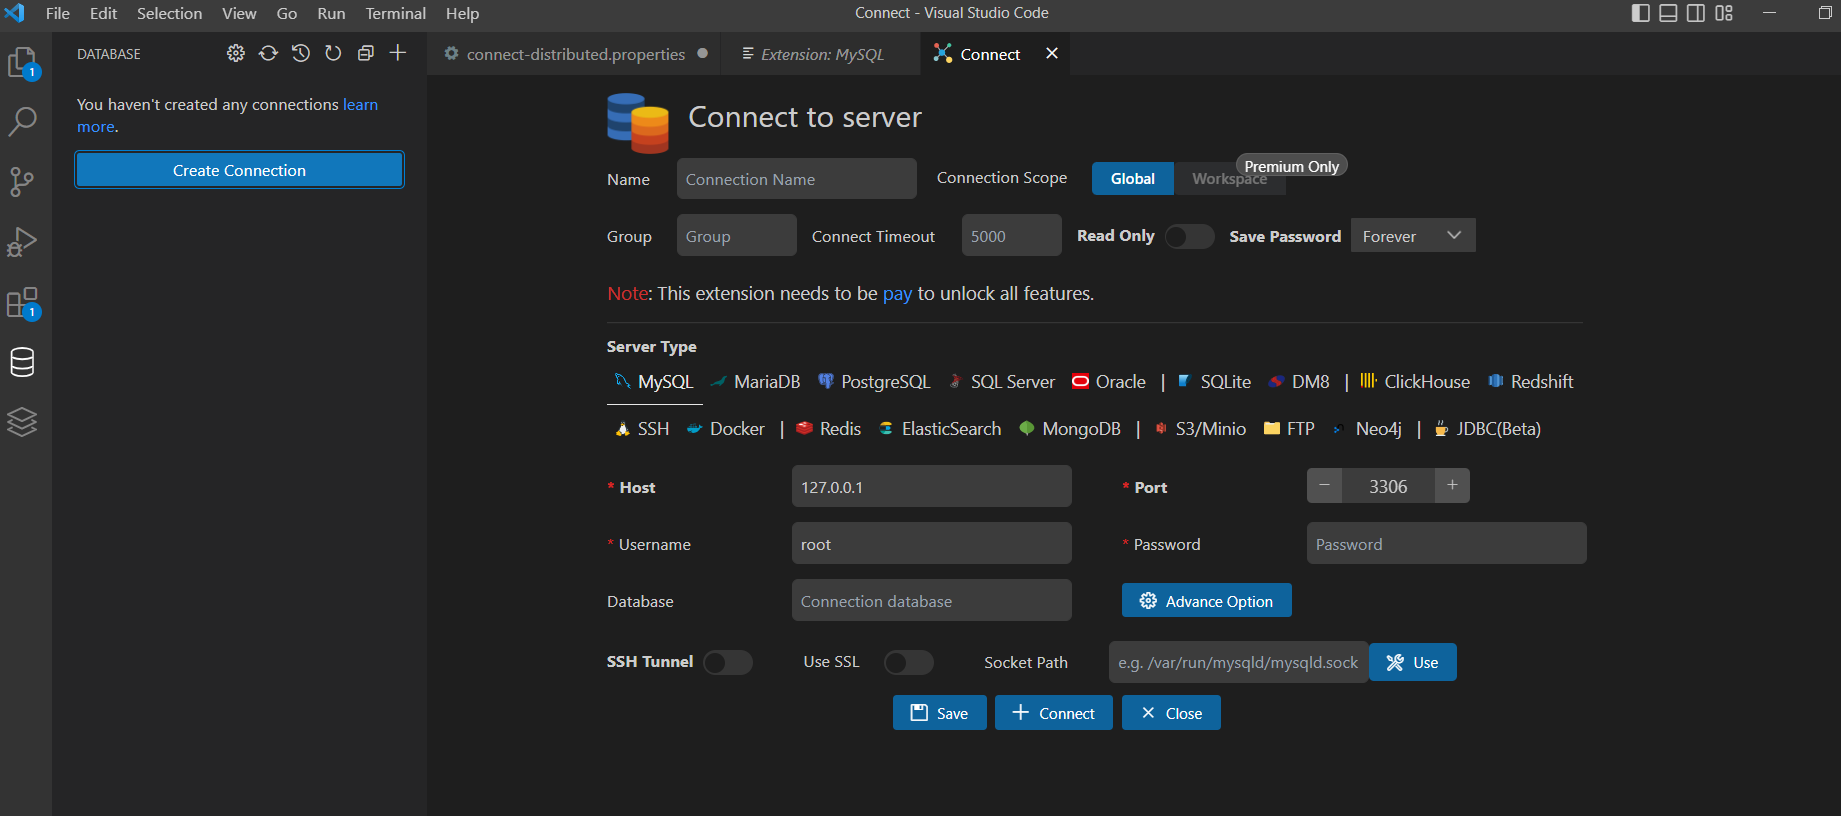Select MongoDB server type

[1070, 429]
